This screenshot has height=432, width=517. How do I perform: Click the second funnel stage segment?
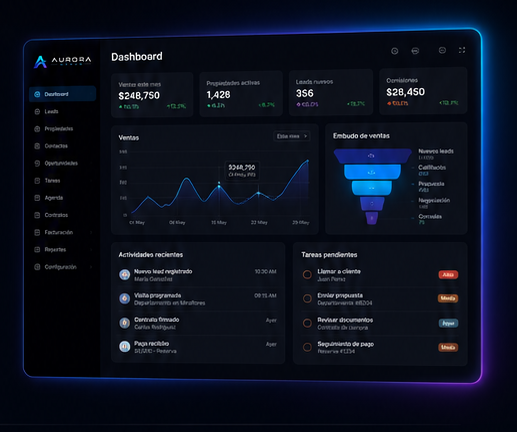372,172
